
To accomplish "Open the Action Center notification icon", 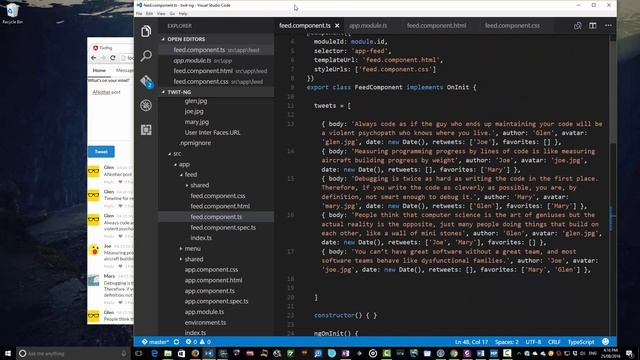I will click(630, 353).
